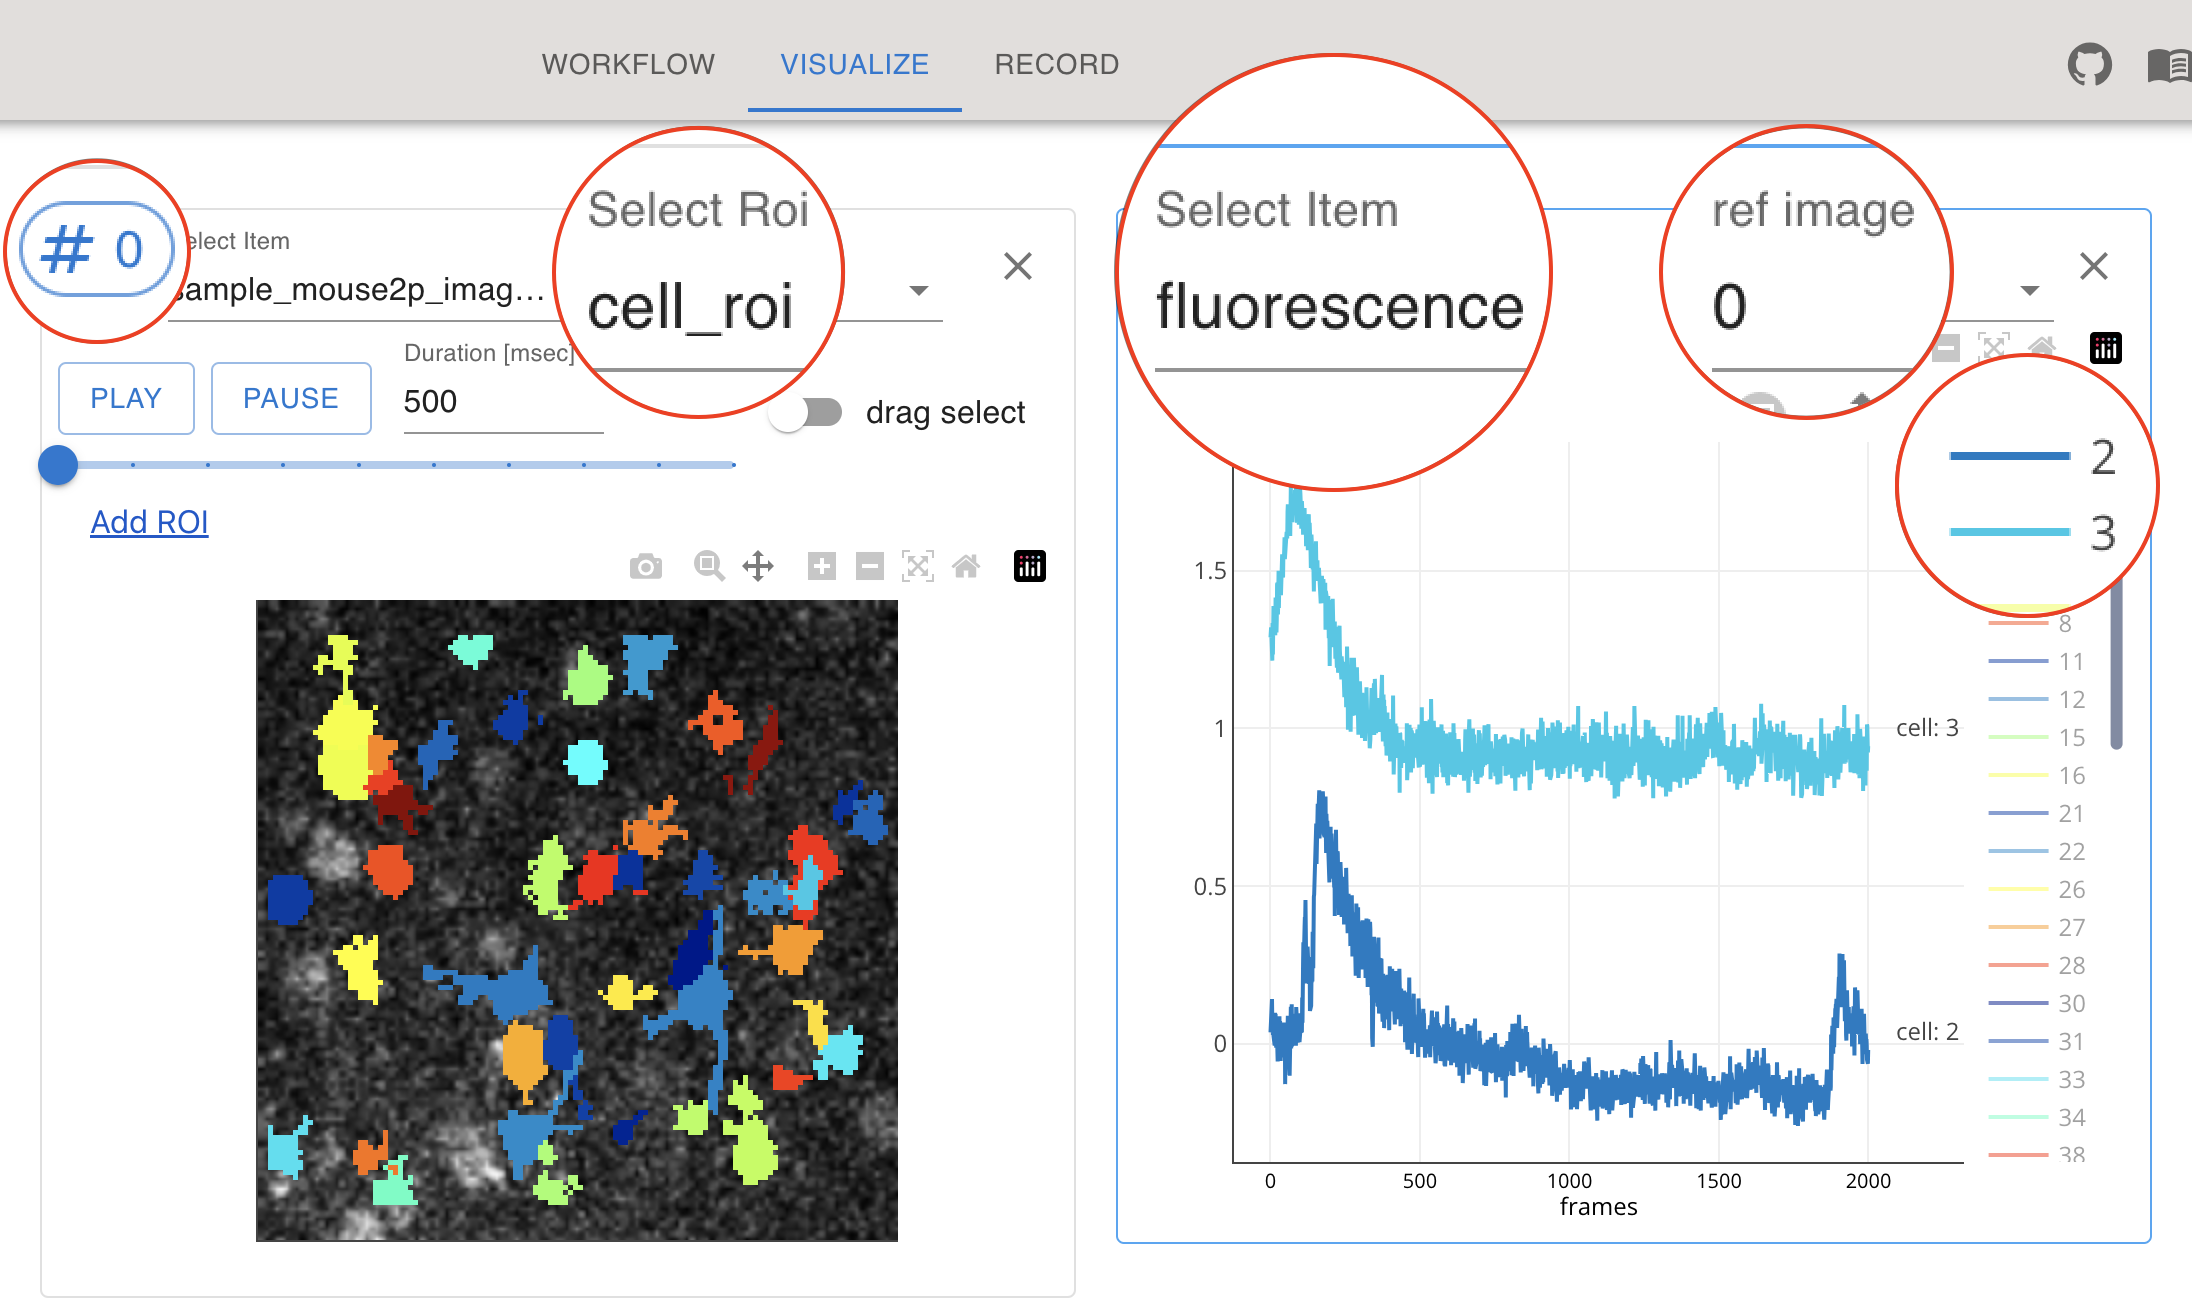Download the ROI image as PNG (camera icon)

tap(646, 567)
